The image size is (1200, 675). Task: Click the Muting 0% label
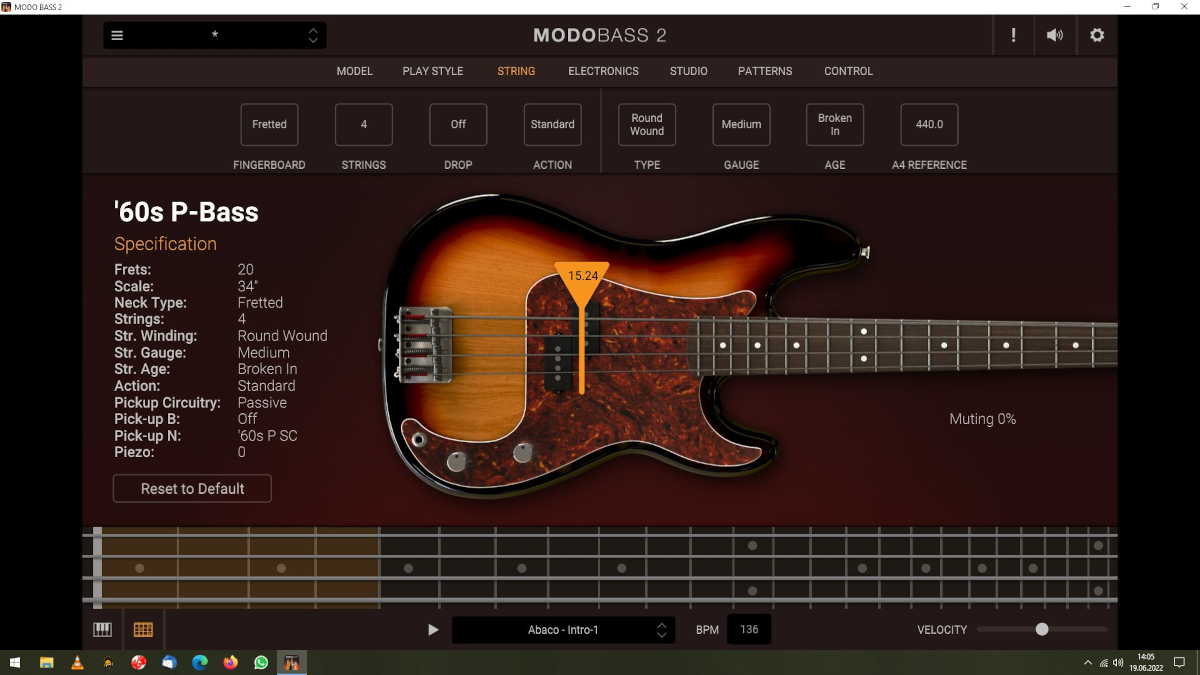point(983,419)
